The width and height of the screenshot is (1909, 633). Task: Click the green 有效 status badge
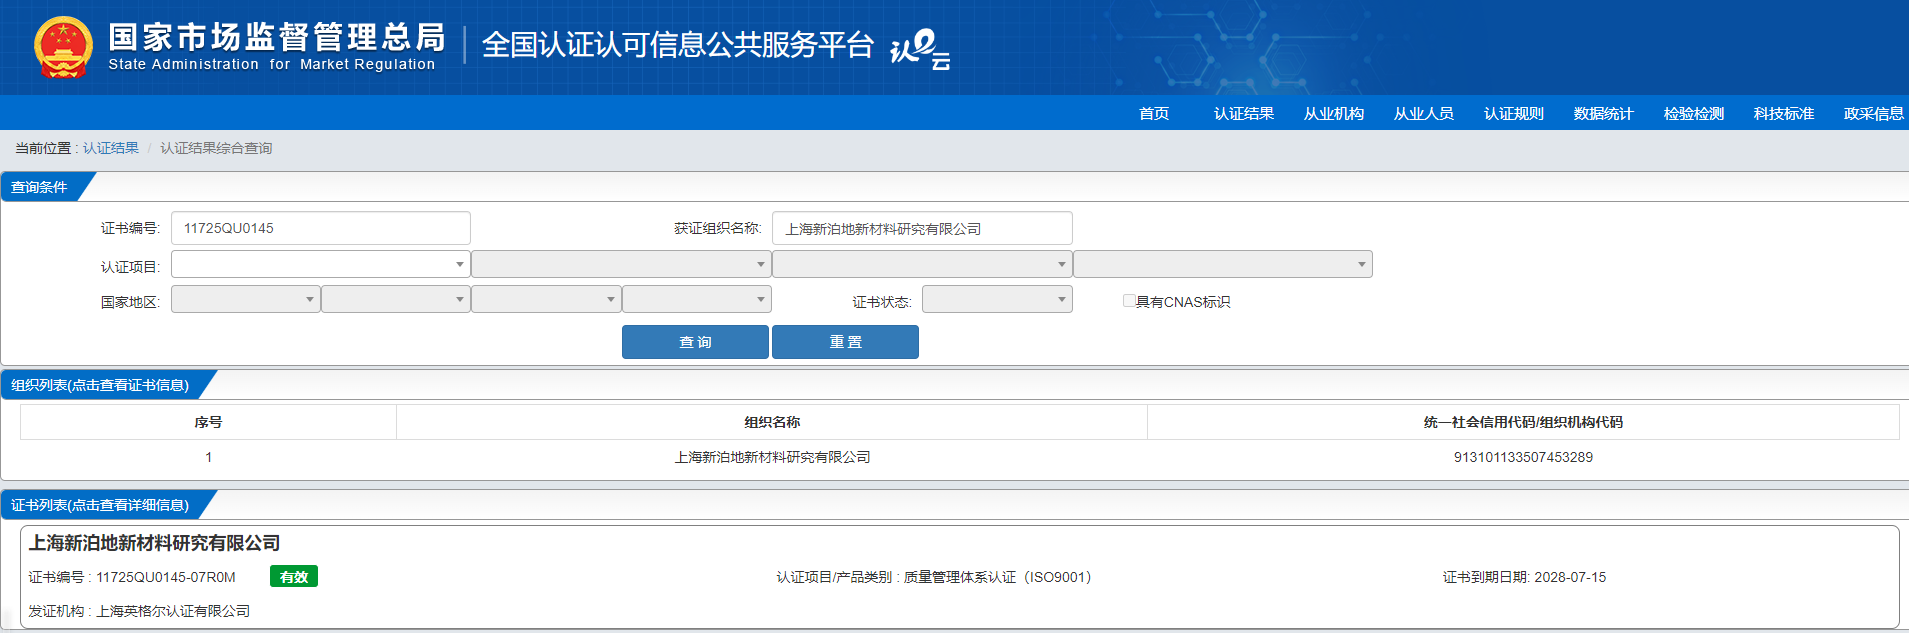(293, 577)
